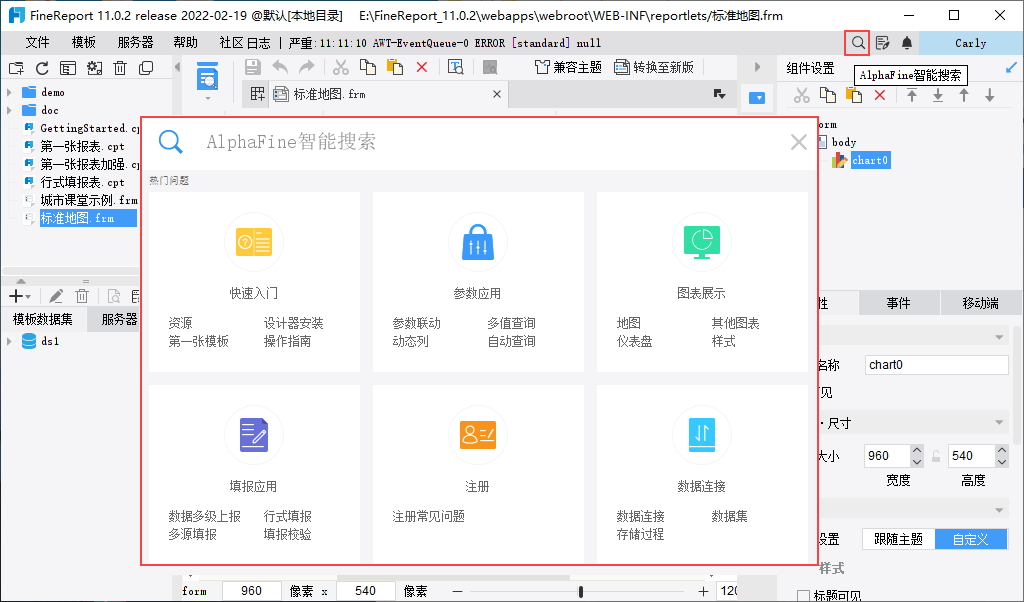Save the template with the floppy icon

pos(252,67)
